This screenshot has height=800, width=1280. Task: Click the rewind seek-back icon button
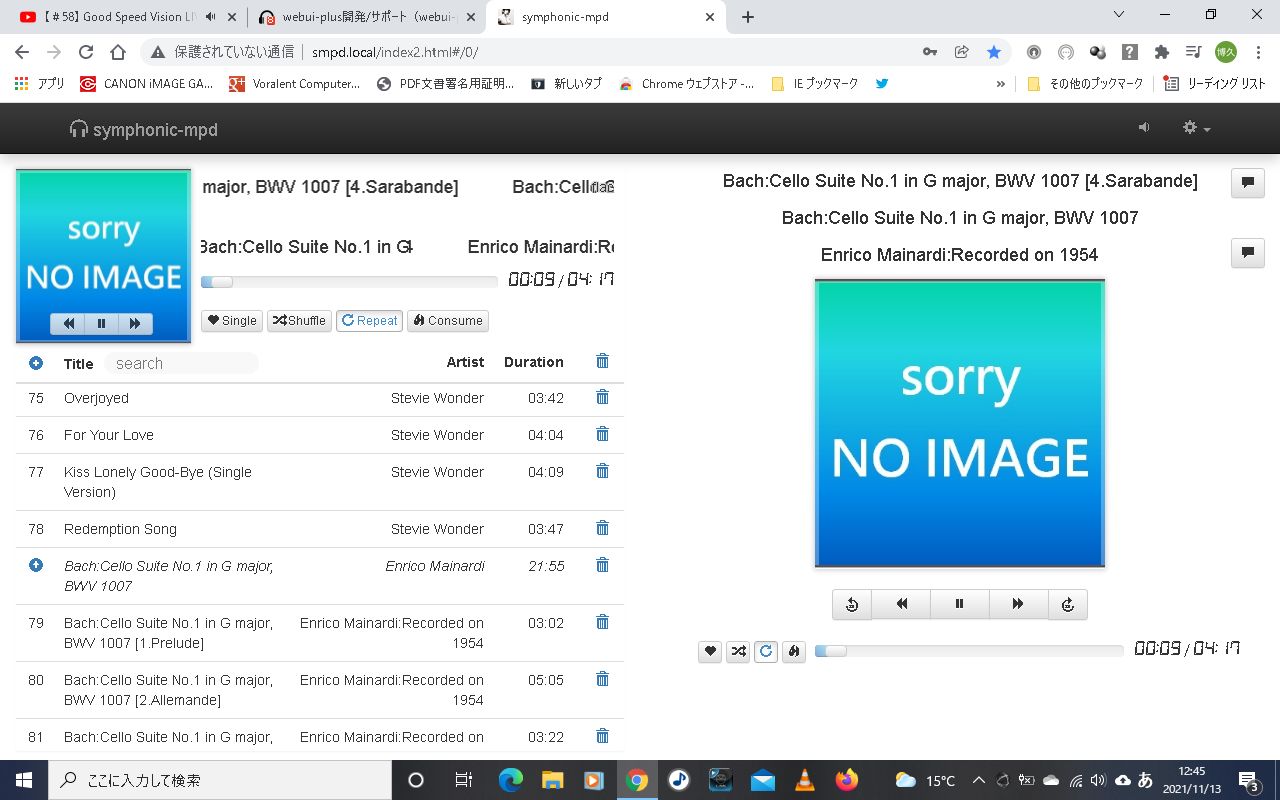click(x=852, y=604)
